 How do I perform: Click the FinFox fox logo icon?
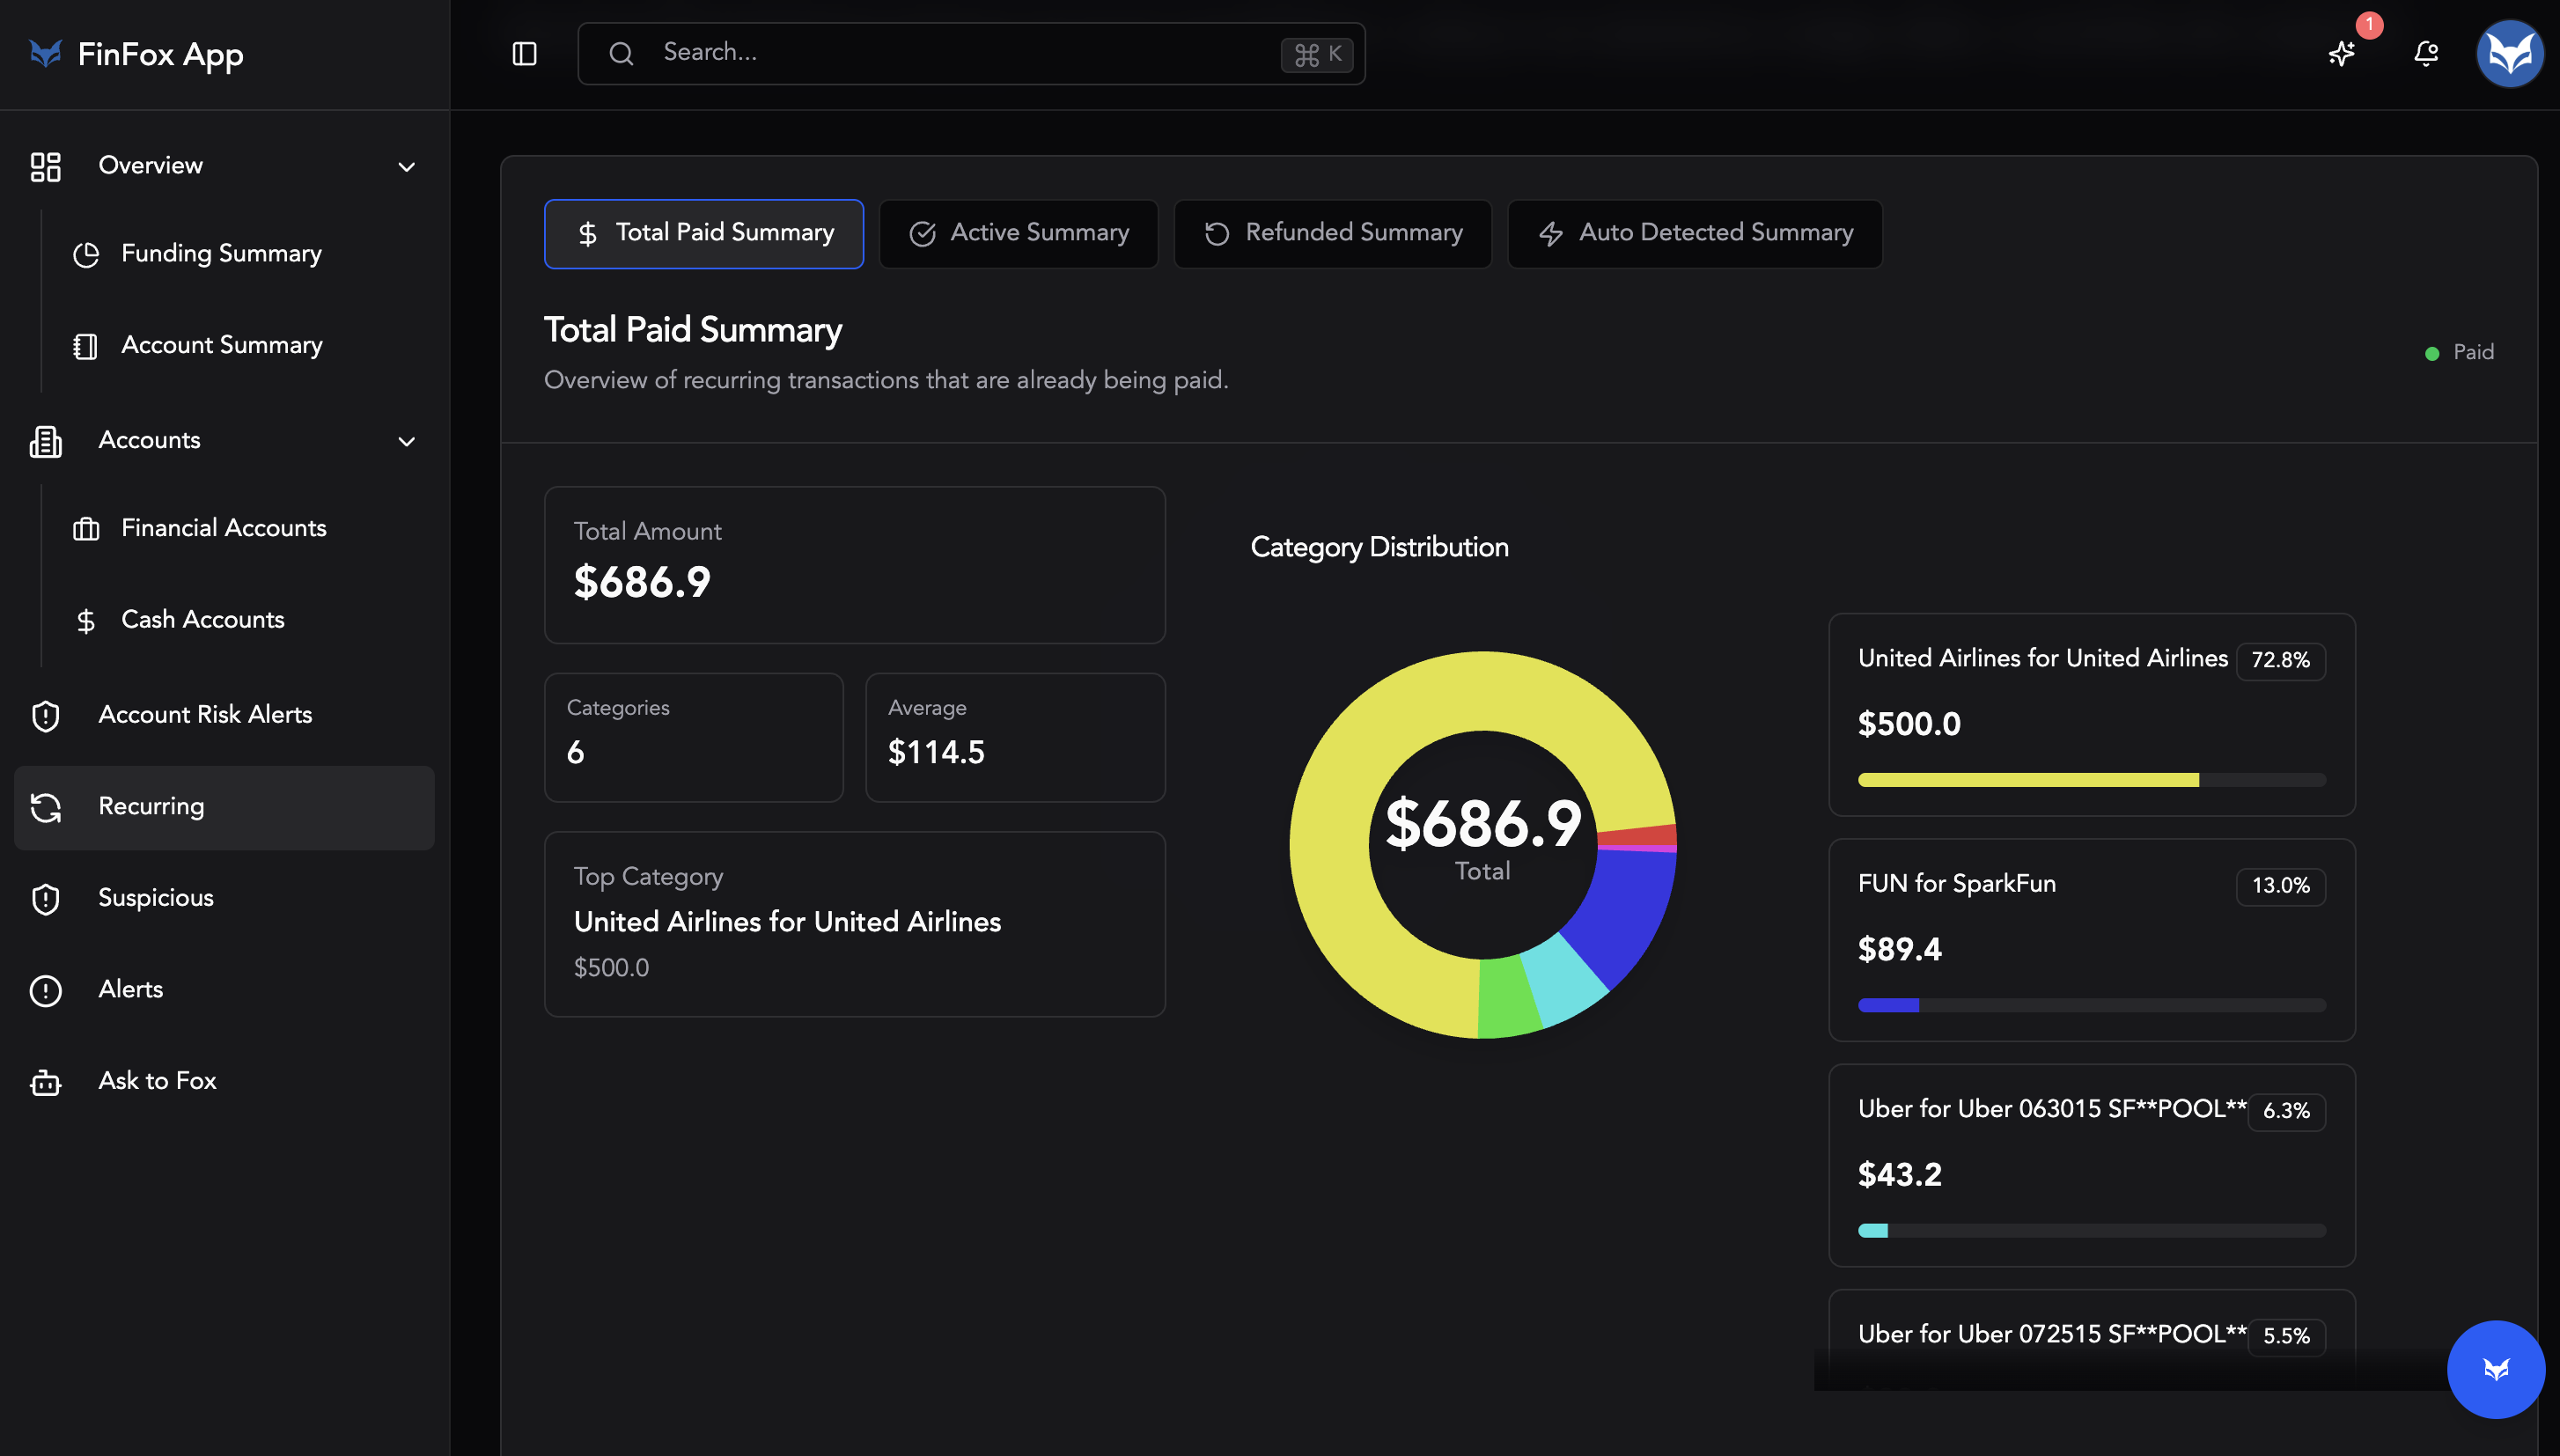tap(45, 53)
